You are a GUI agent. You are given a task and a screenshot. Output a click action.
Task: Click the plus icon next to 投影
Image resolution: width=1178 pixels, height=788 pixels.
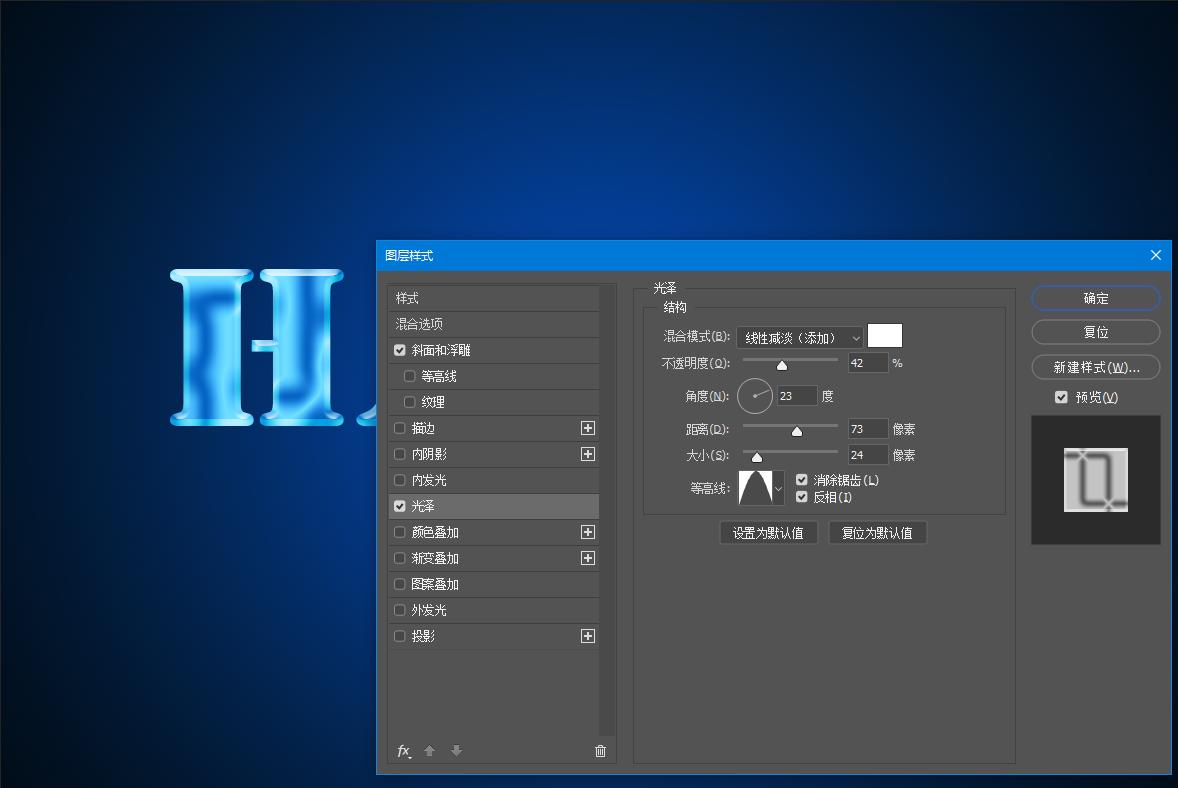pos(588,636)
